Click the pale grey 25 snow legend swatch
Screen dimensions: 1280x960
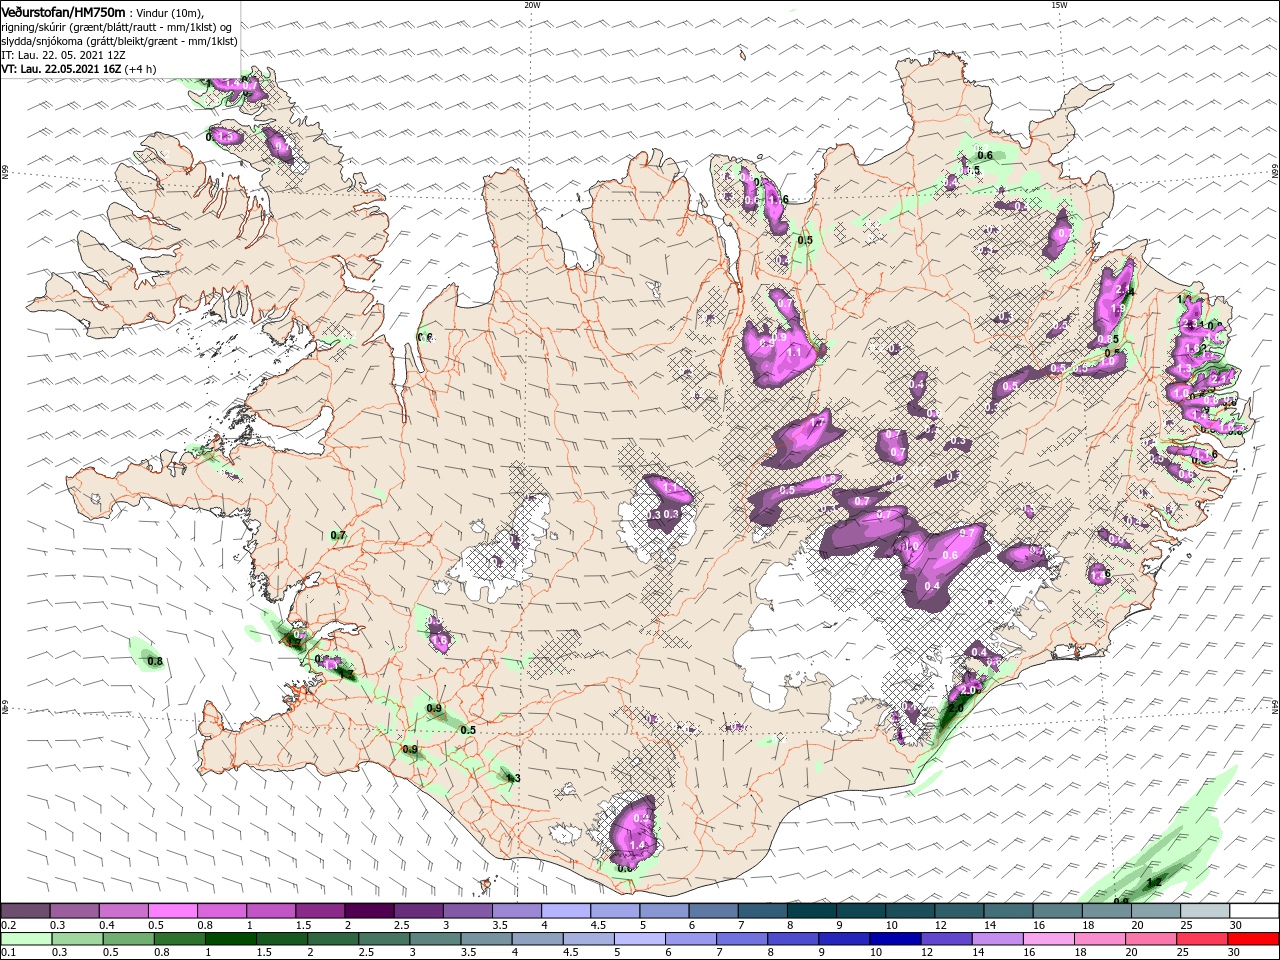pyautogui.click(x=1205, y=910)
